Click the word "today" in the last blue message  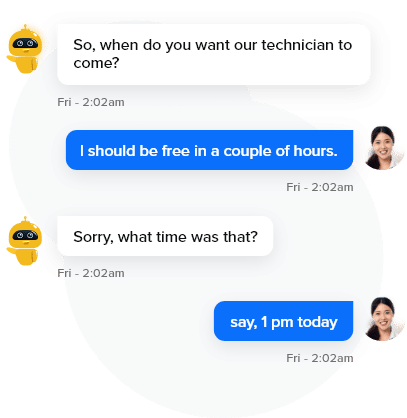[x=317, y=322]
